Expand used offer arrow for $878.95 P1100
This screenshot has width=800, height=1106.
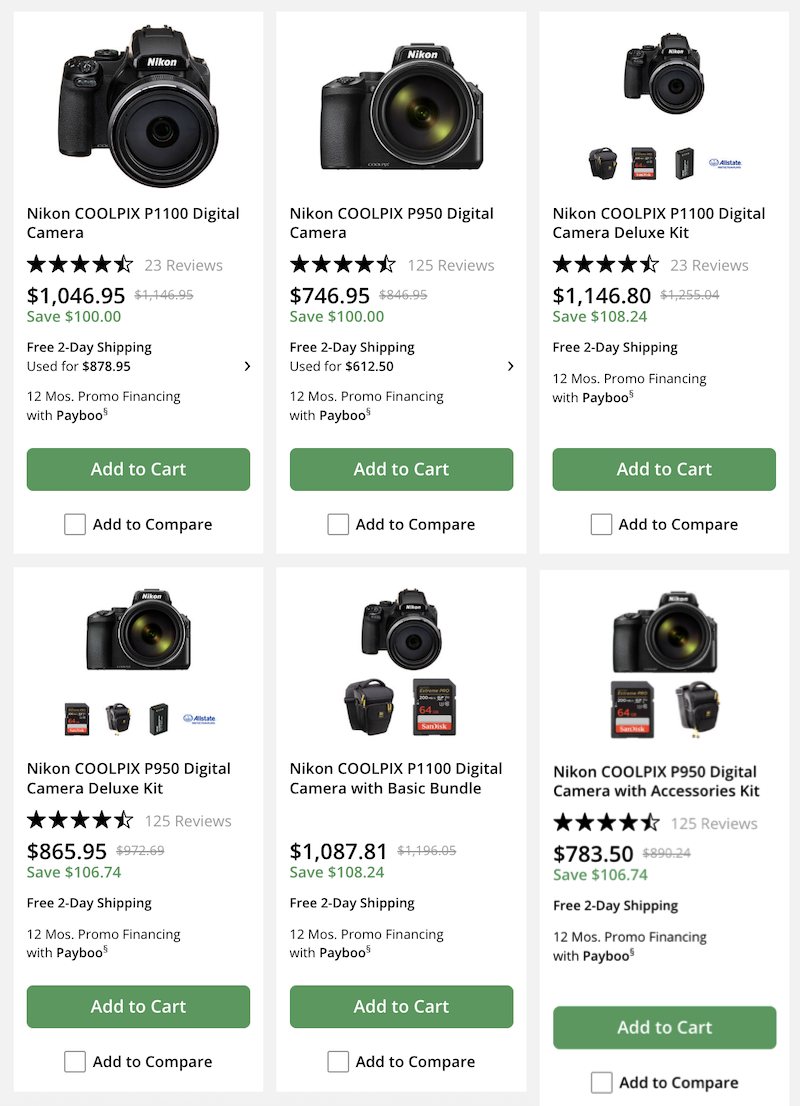[247, 366]
